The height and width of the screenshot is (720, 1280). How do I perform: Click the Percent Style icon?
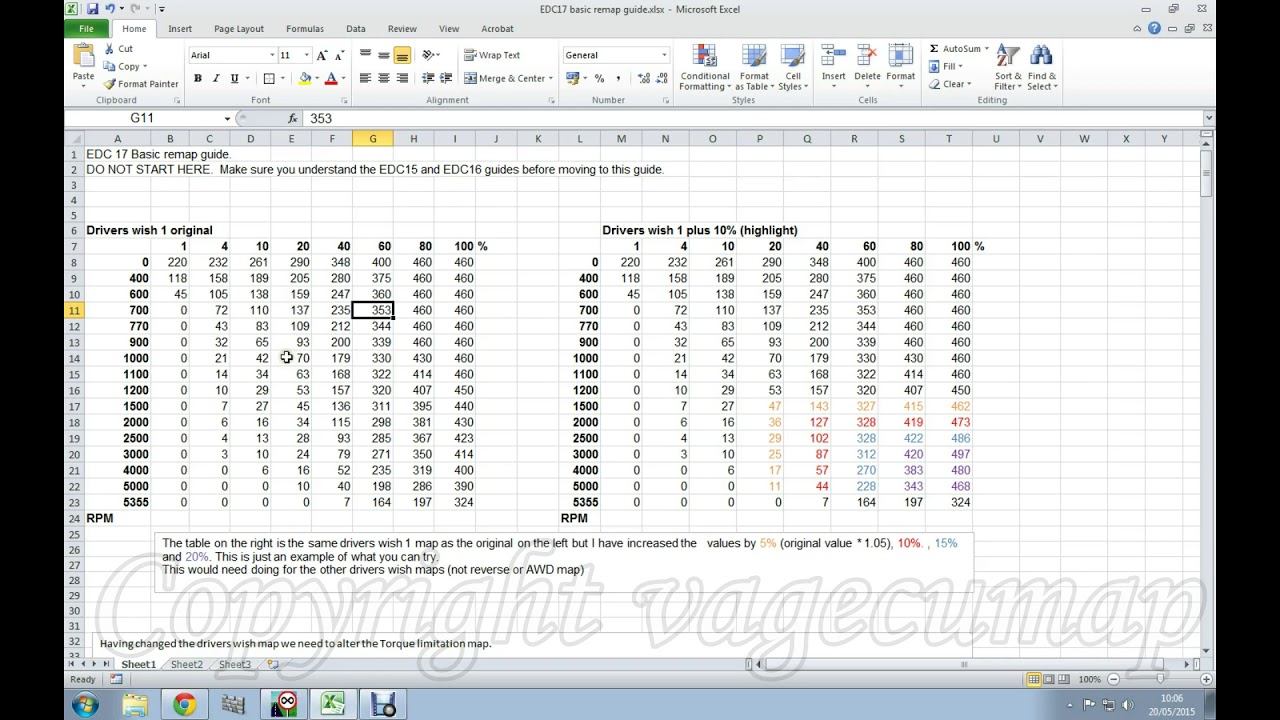[599, 78]
